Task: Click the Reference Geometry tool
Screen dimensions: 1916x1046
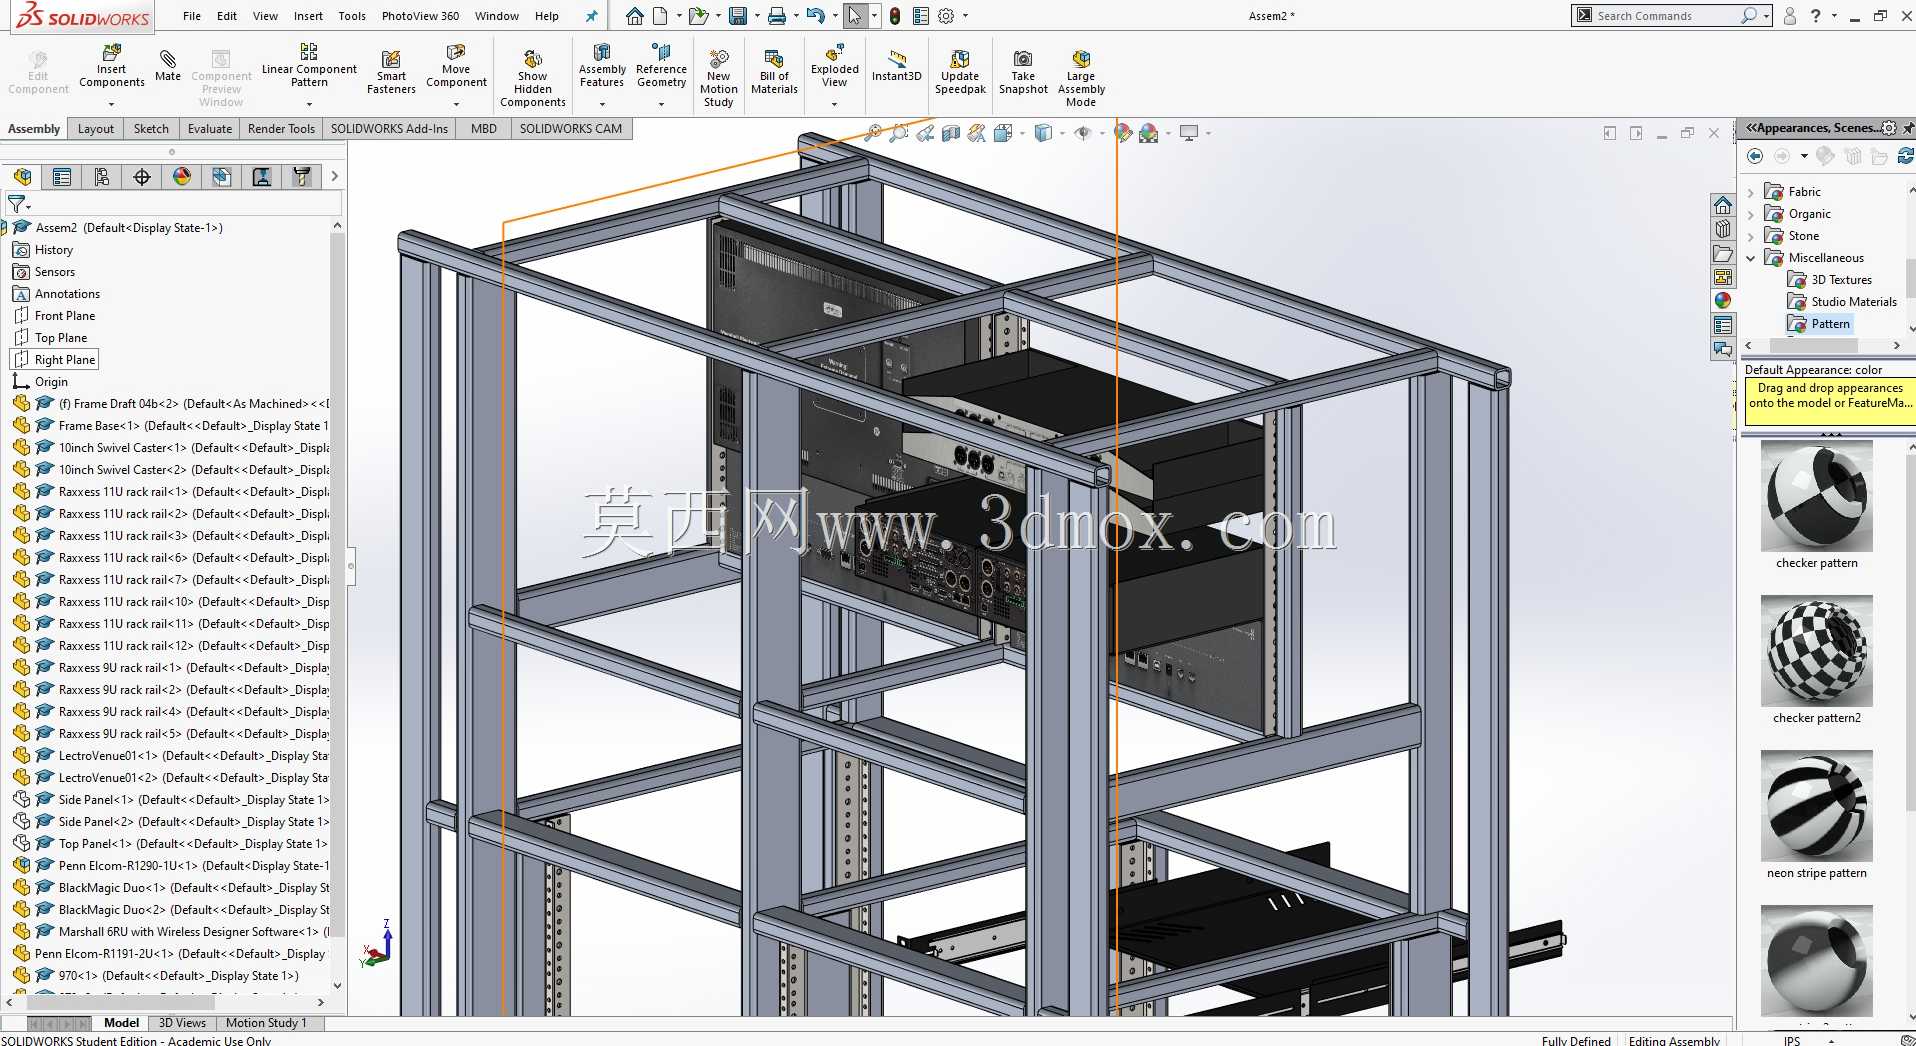Action: point(661,66)
